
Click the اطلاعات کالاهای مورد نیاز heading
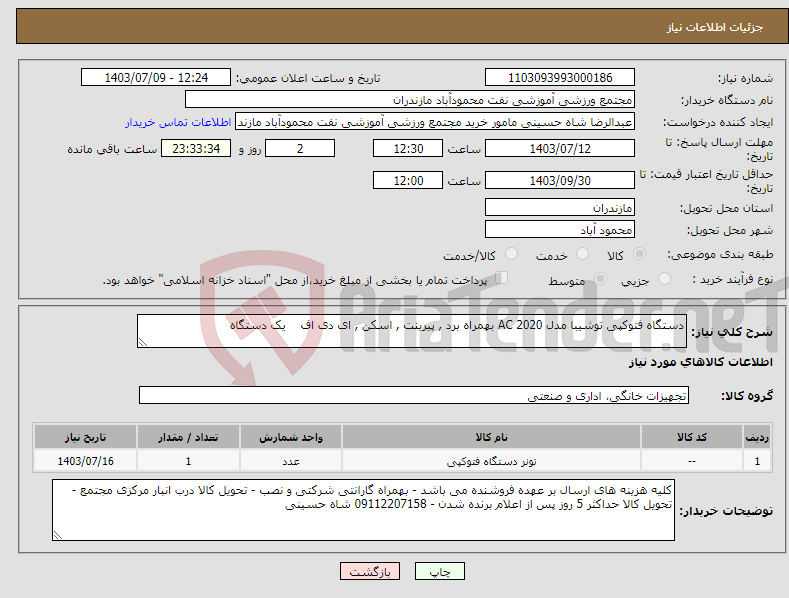pyautogui.click(x=700, y=362)
